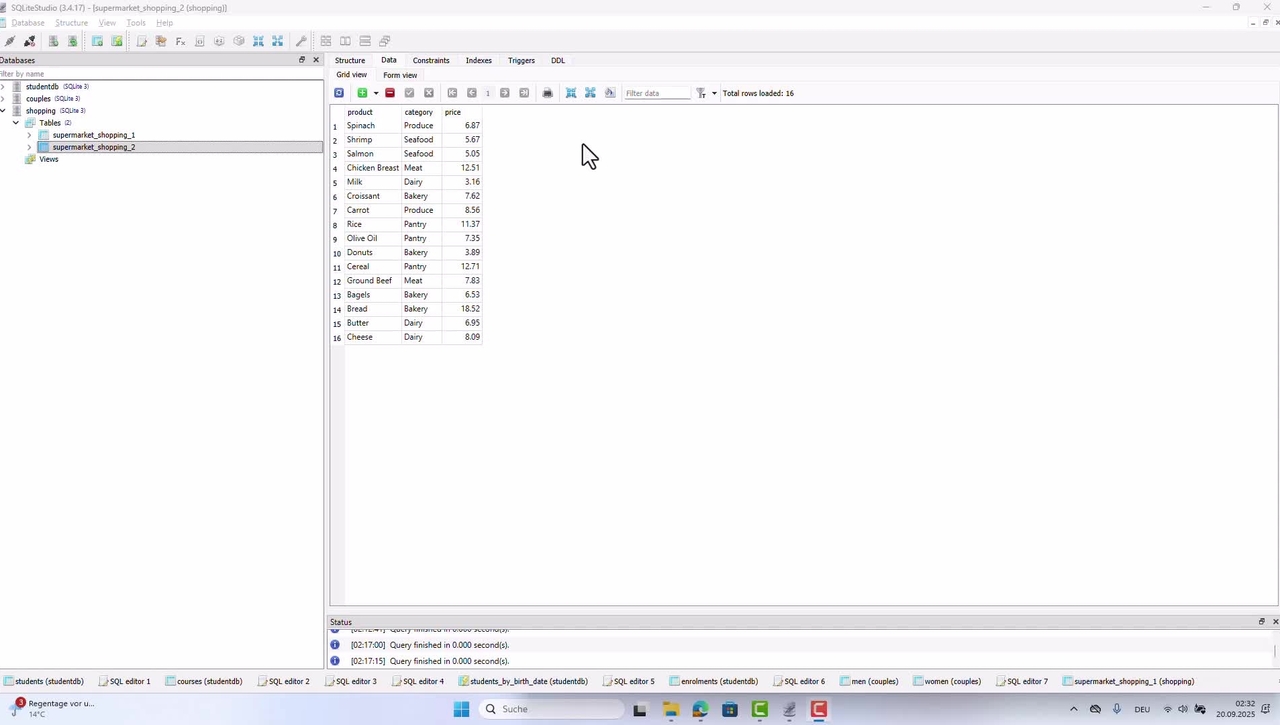Expand the studentdb database node
The image size is (1280, 725).
pyautogui.click(x=3, y=87)
